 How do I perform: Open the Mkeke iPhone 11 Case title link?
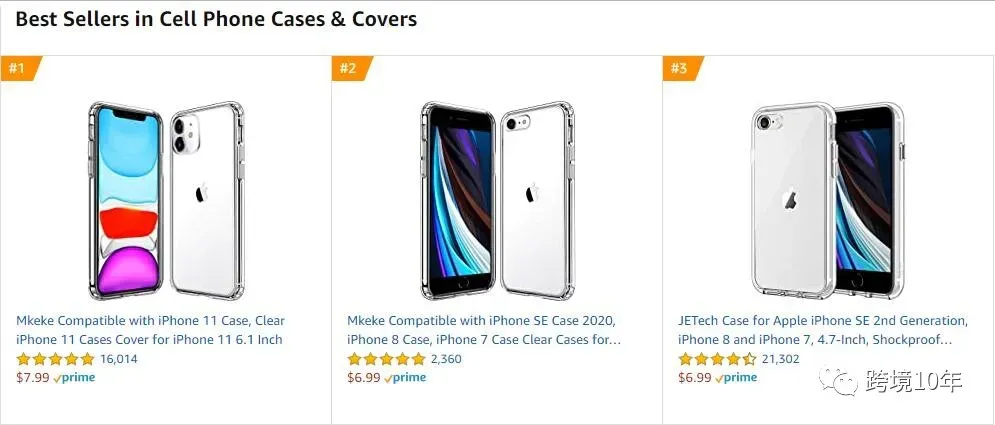point(150,330)
